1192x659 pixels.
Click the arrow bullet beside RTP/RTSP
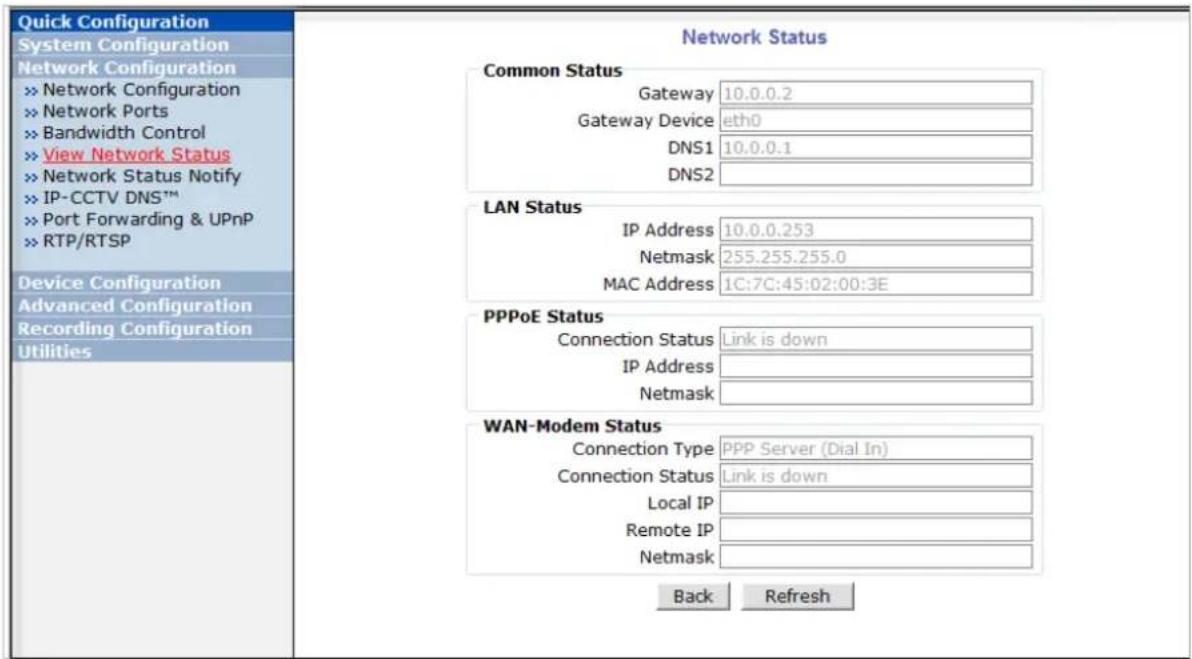tap(31, 242)
